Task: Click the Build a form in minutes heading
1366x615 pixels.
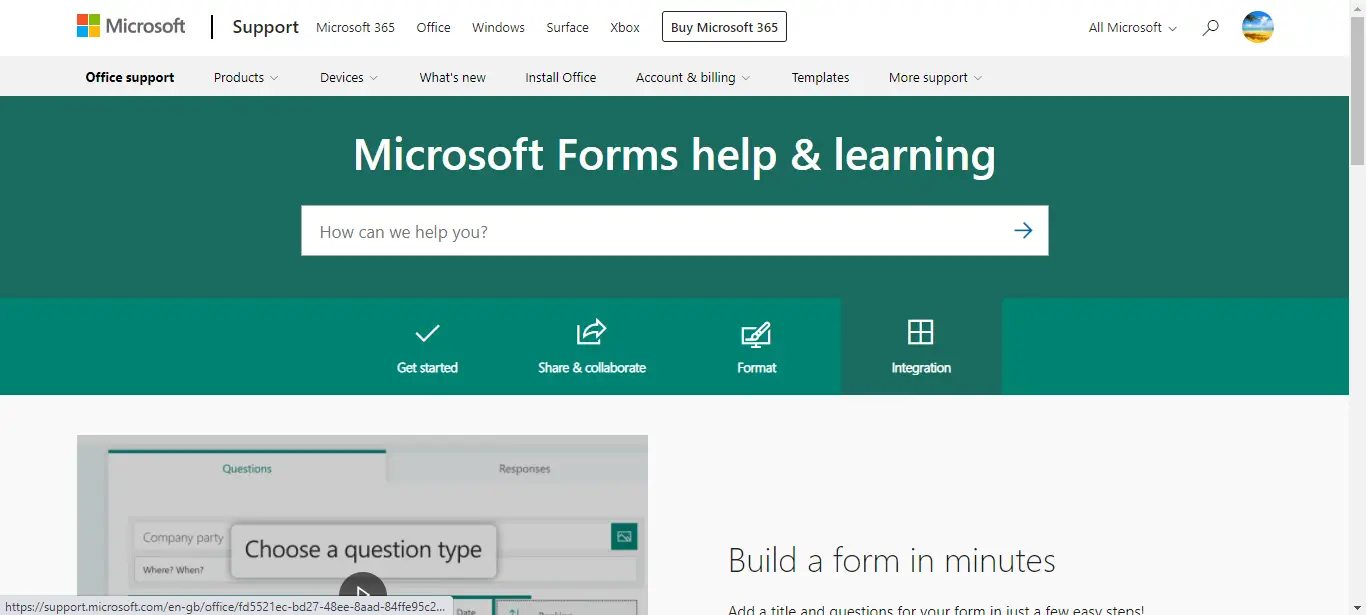Action: [892, 561]
